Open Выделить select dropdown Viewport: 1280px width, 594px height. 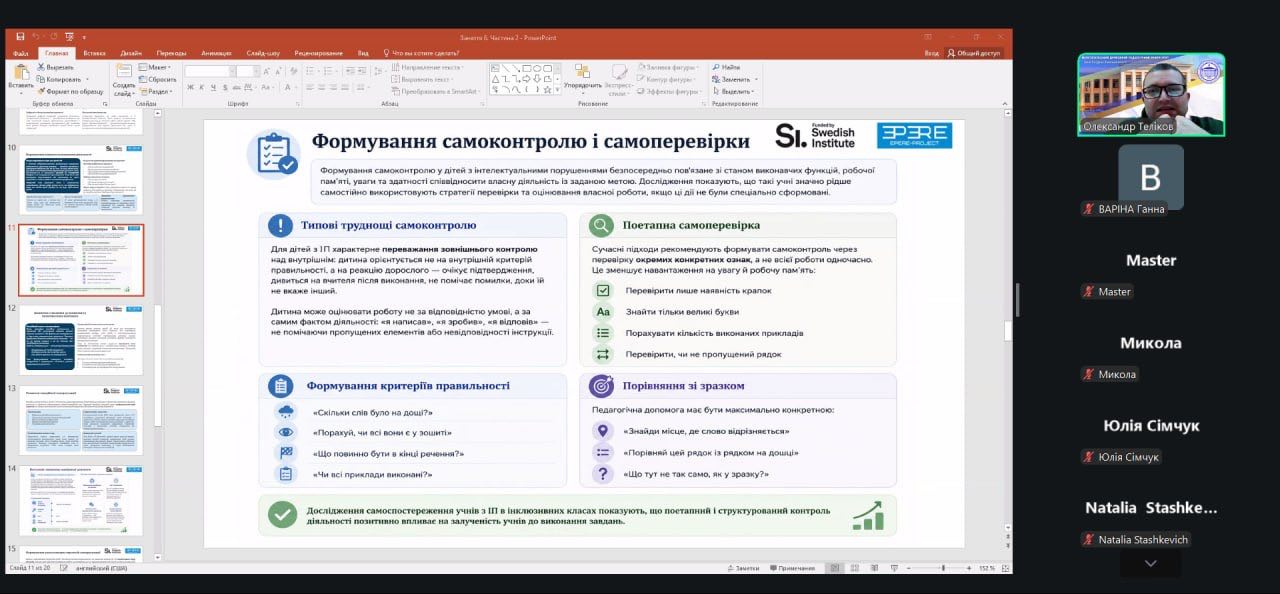[735, 91]
